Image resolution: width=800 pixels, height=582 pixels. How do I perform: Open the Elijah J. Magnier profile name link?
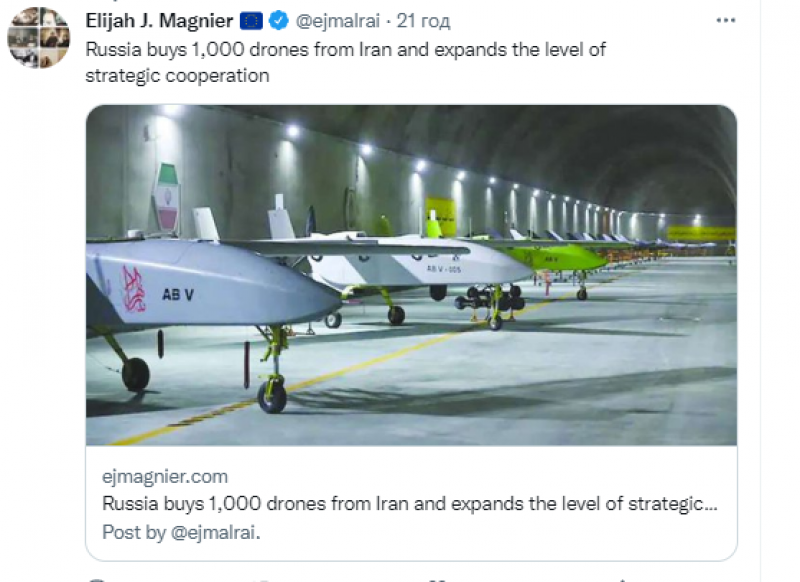coord(160,21)
